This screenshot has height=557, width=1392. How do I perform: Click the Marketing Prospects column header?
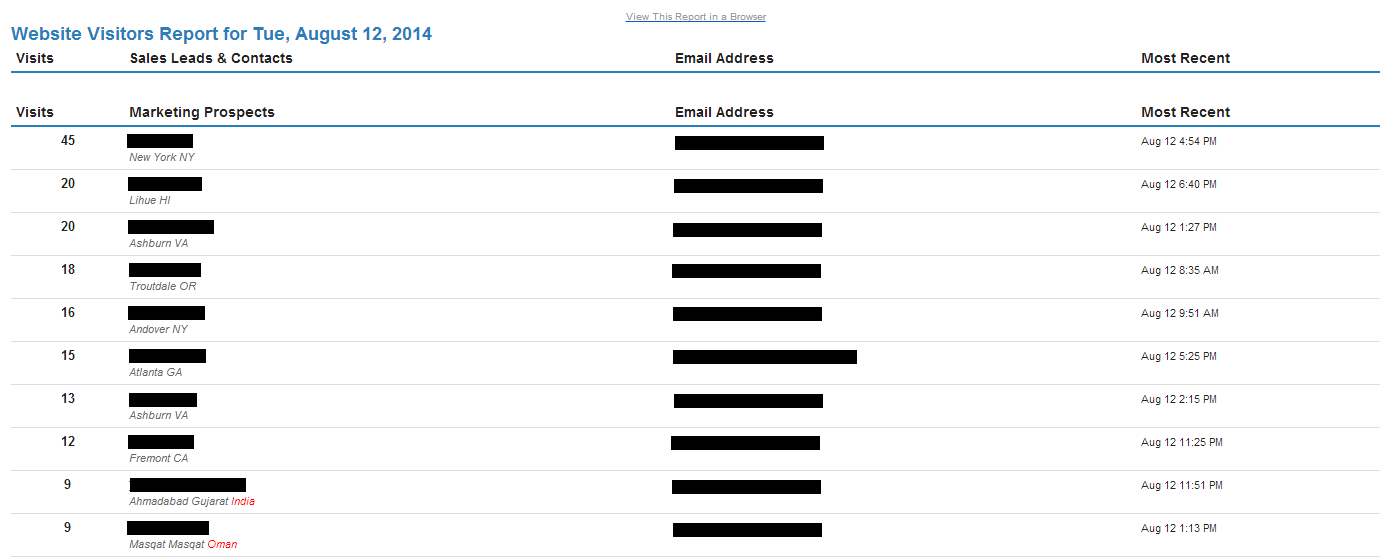coord(202,112)
